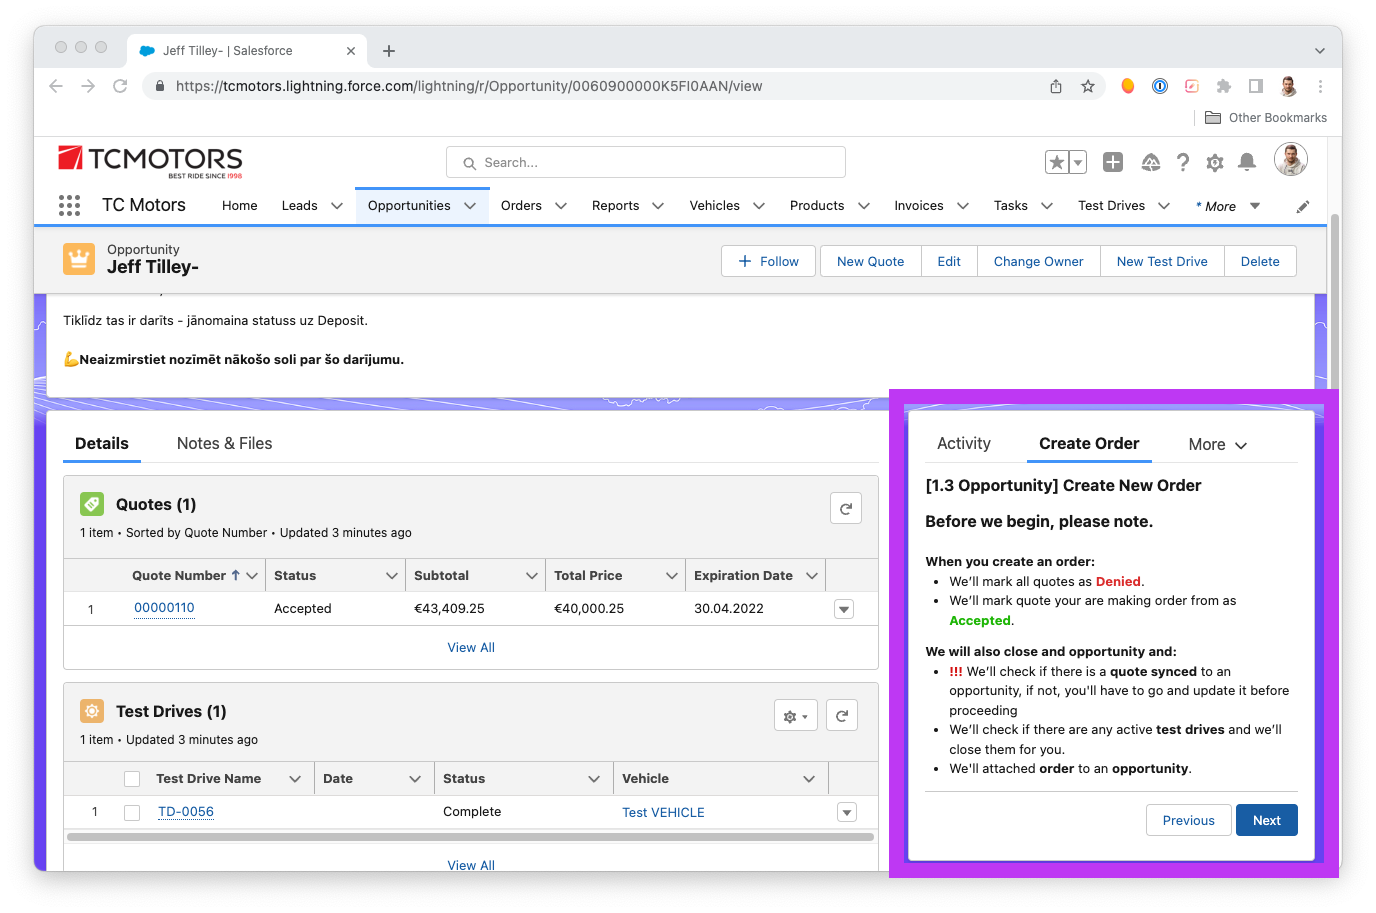
Task: Switch to the Details tab
Action: point(102,444)
